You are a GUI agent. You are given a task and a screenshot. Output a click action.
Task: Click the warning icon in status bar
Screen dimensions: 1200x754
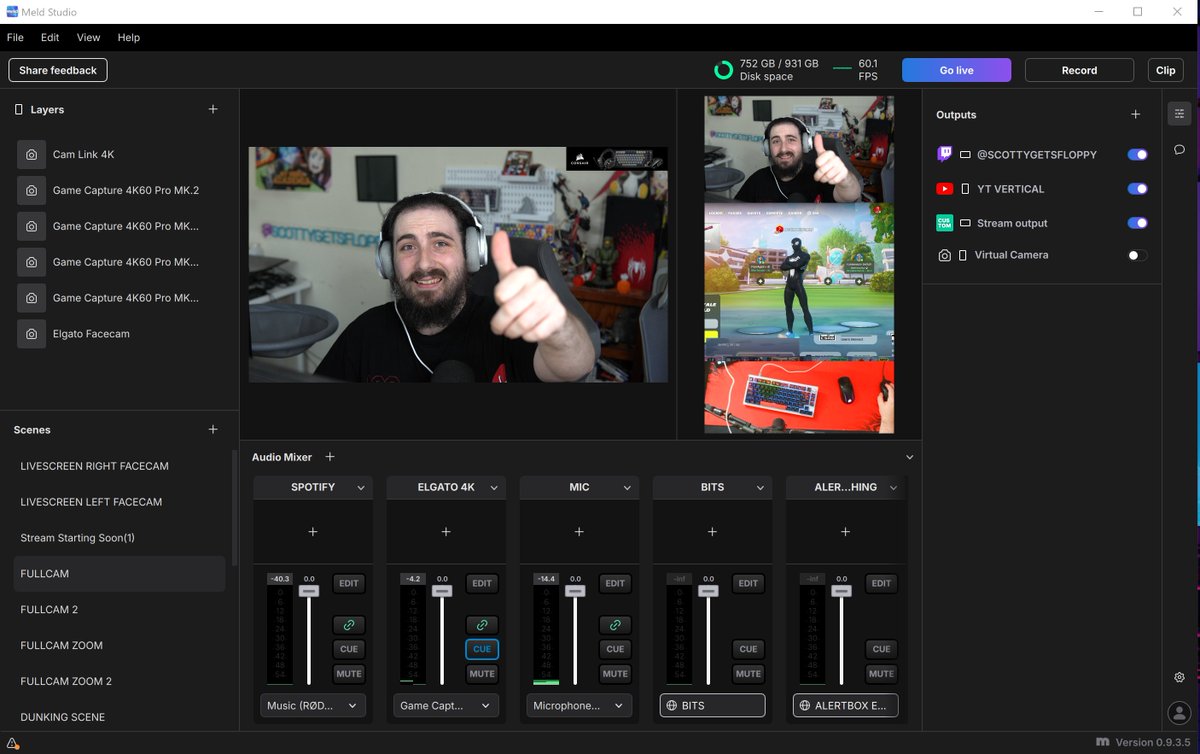[x=11, y=743]
